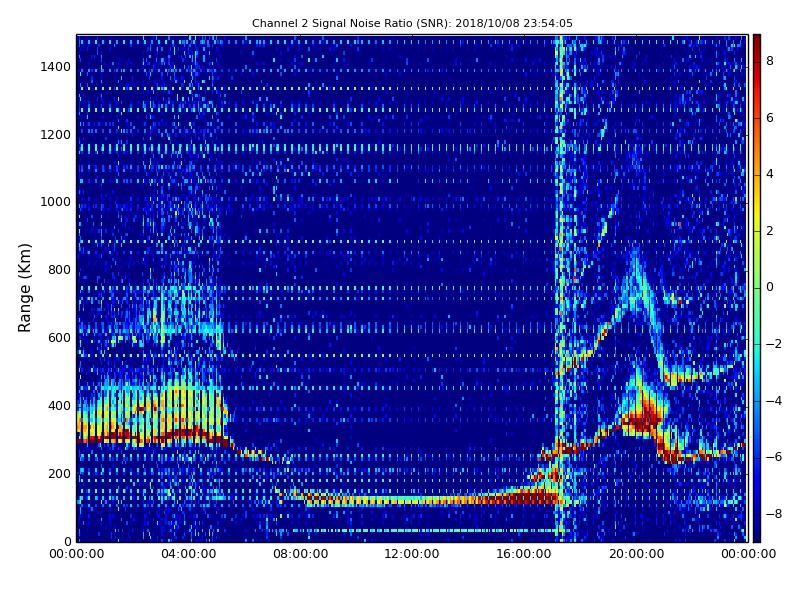This screenshot has width=800, height=600.
Task: Click the colorbar label 6
Action: [x=770, y=118]
